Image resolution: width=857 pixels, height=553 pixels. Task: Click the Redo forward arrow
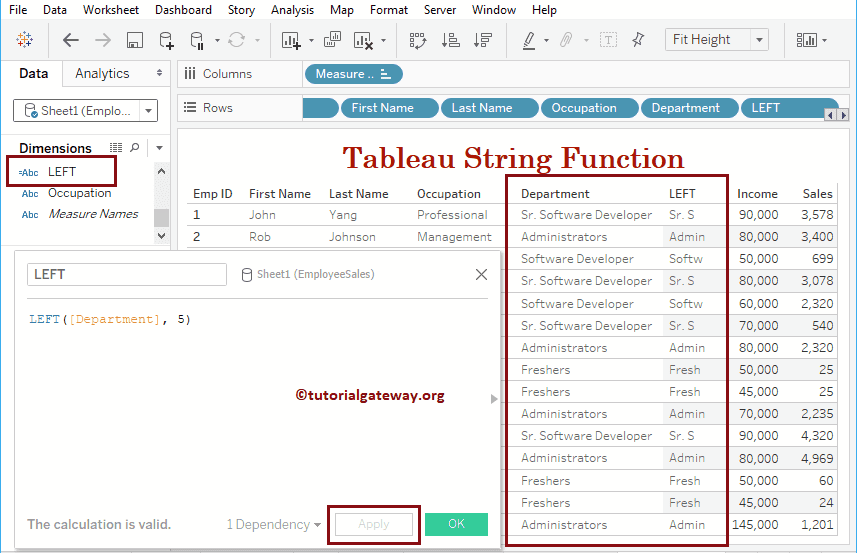(x=102, y=40)
